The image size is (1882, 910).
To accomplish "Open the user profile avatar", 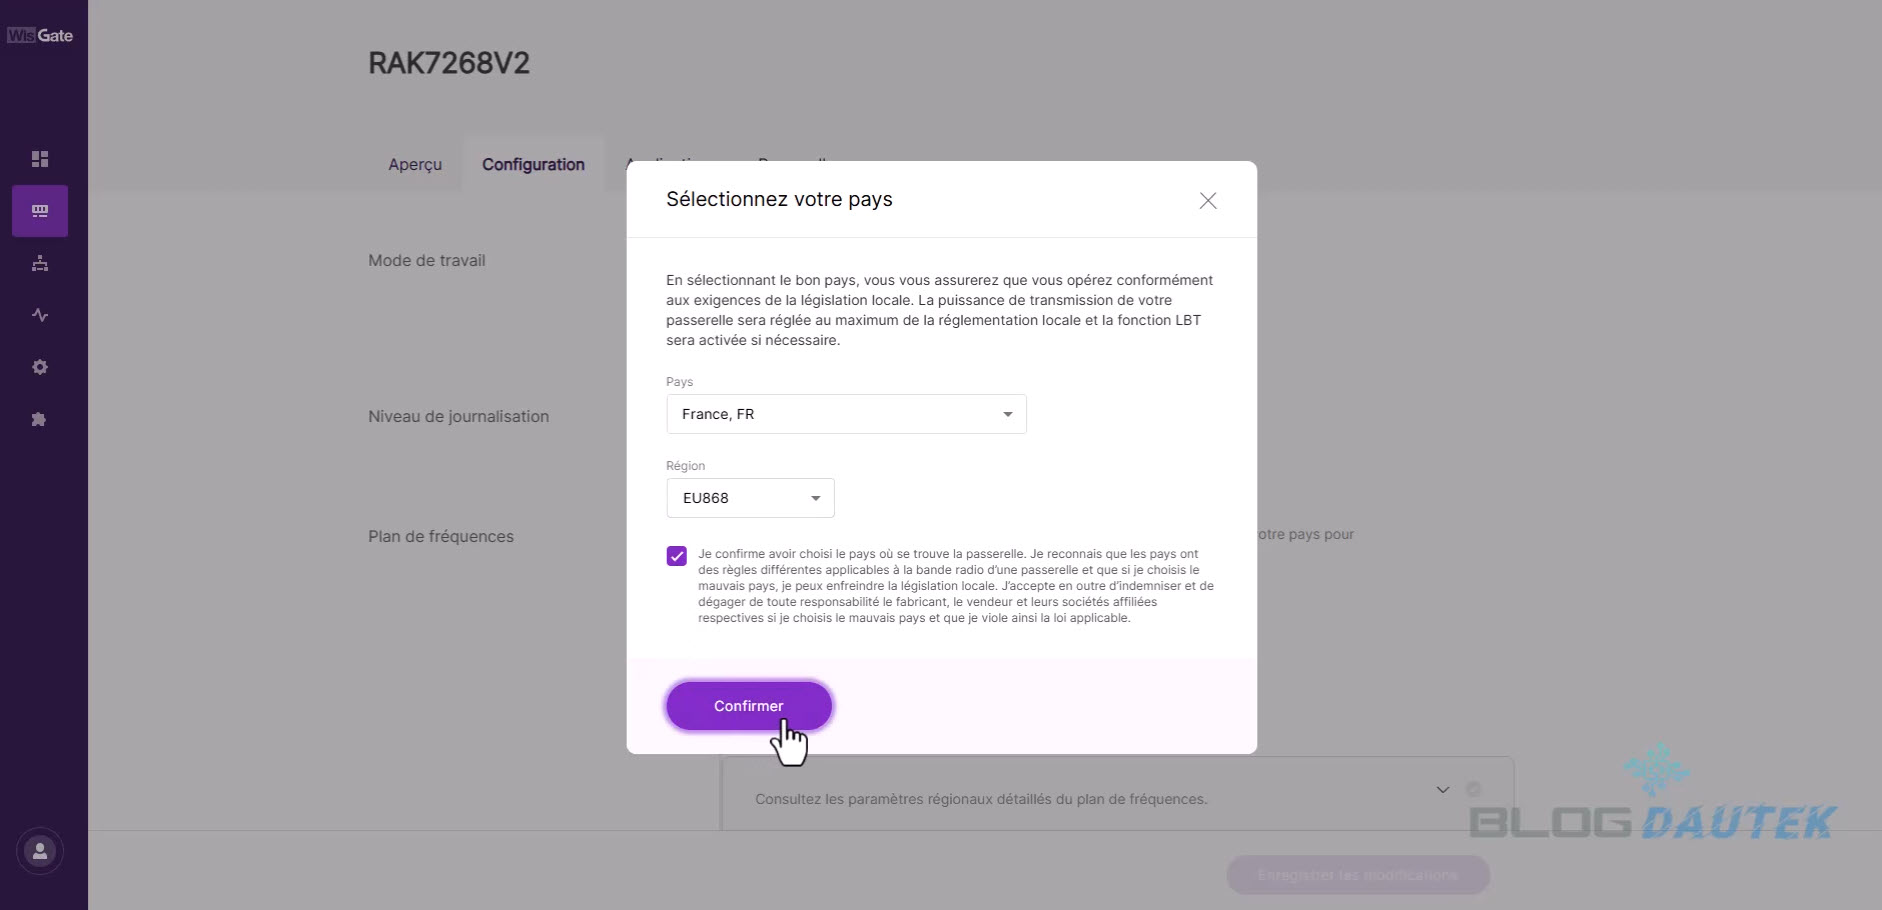I will (x=40, y=851).
